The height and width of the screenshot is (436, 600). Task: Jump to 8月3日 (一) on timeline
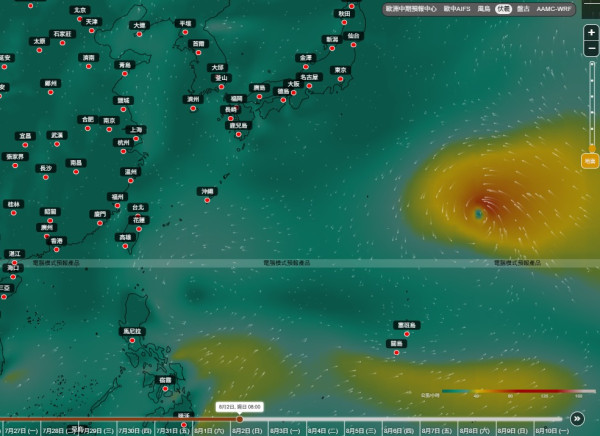click(x=285, y=431)
